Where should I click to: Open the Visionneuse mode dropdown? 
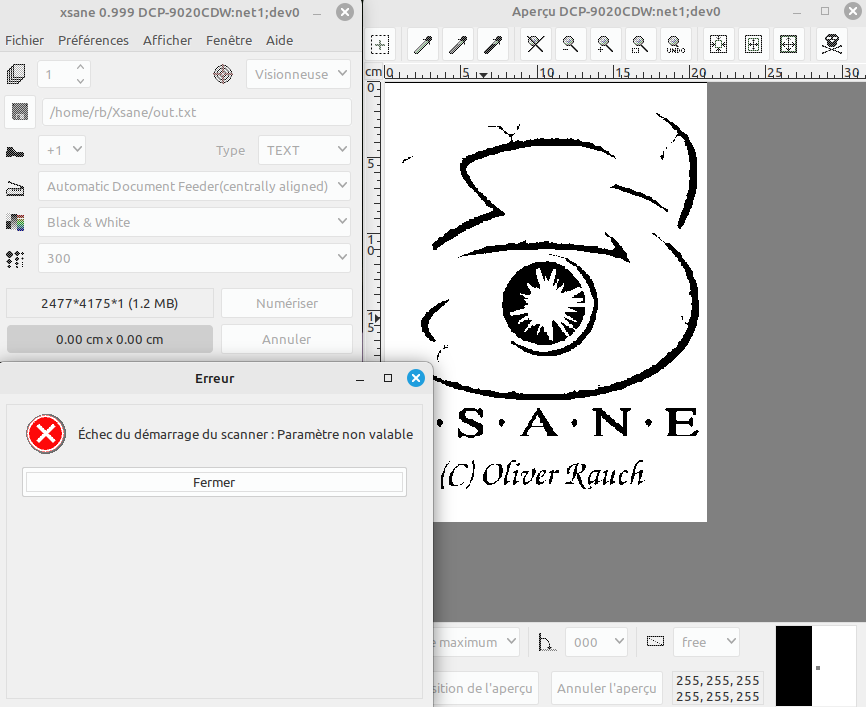pyautogui.click(x=298, y=74)
